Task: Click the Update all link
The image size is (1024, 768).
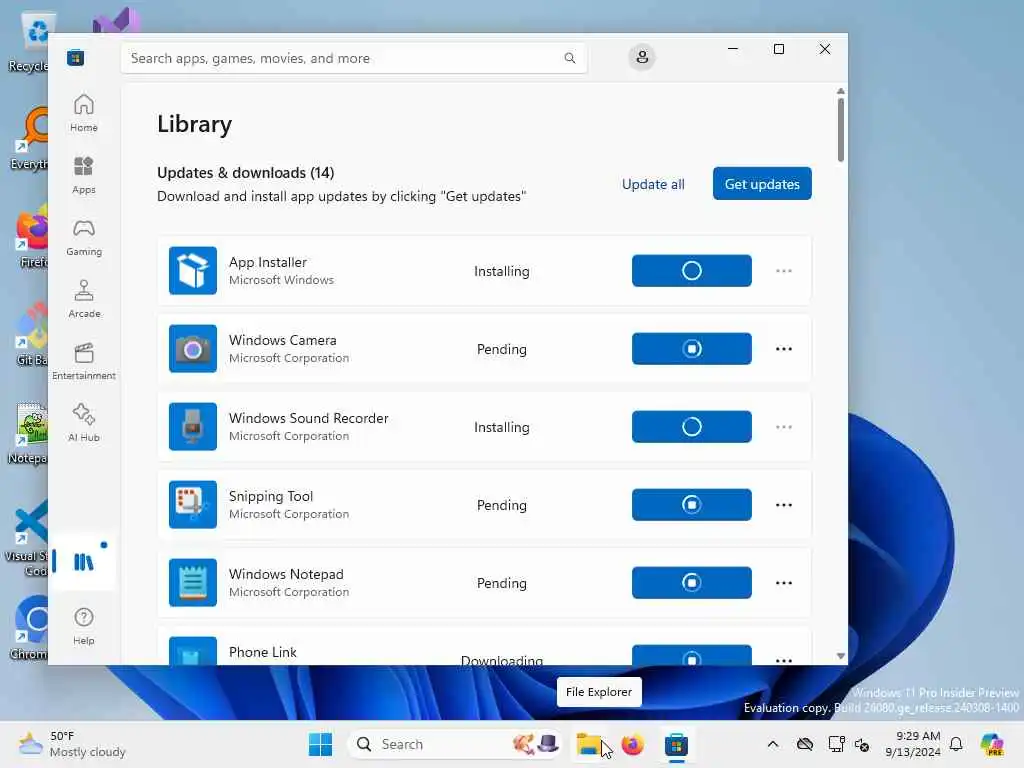Action: (653, 184)
